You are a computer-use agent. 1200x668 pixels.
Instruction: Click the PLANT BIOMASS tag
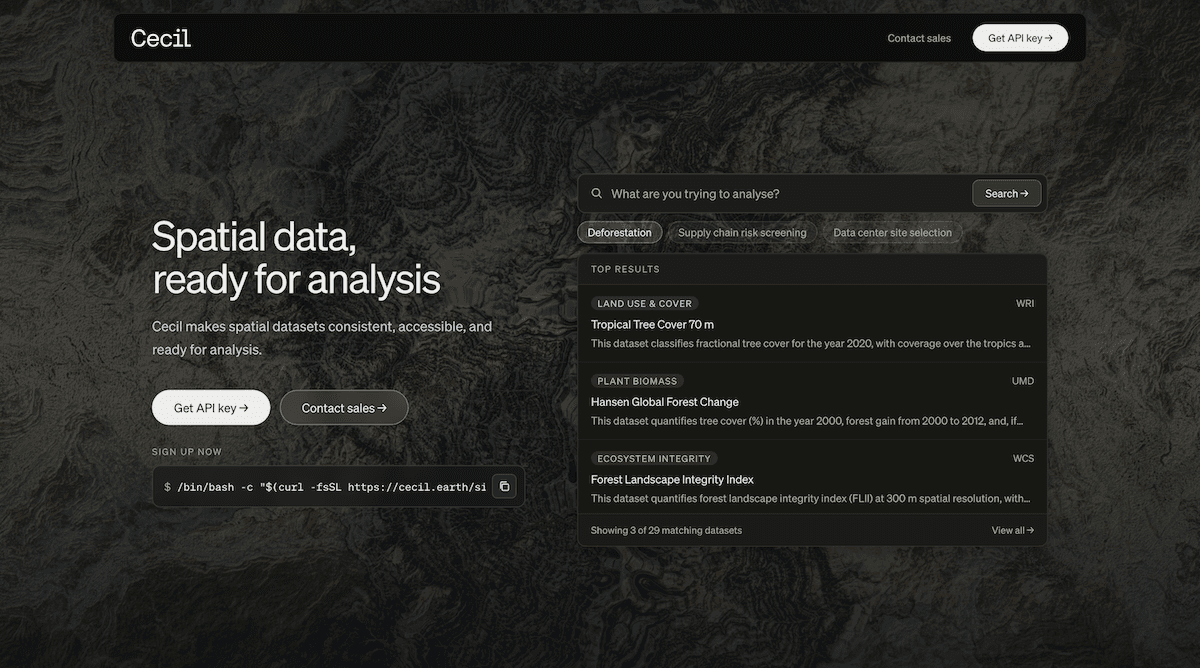point(637,381)
